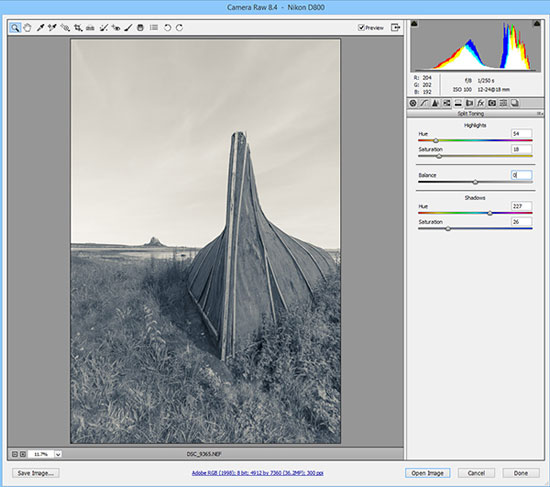Select the White Balance eyedropper tool
The width and height of the screenshot is (550, 487).
coord(40,27)
